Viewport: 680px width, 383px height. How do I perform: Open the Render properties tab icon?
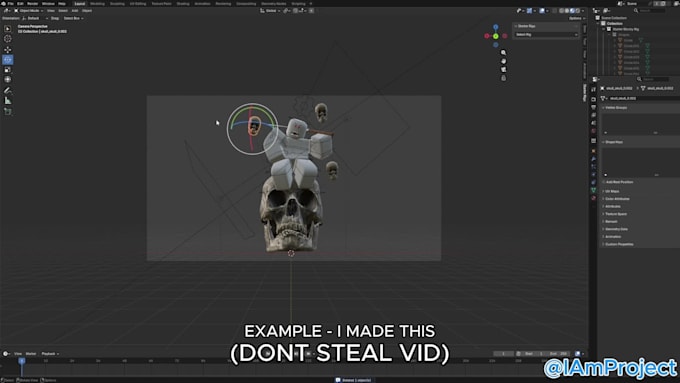[x=593, y=99]
